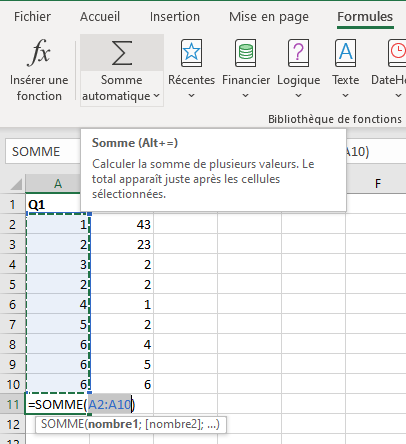Select row 5 header
406x444 pixels.
click(x=13, y=284)
